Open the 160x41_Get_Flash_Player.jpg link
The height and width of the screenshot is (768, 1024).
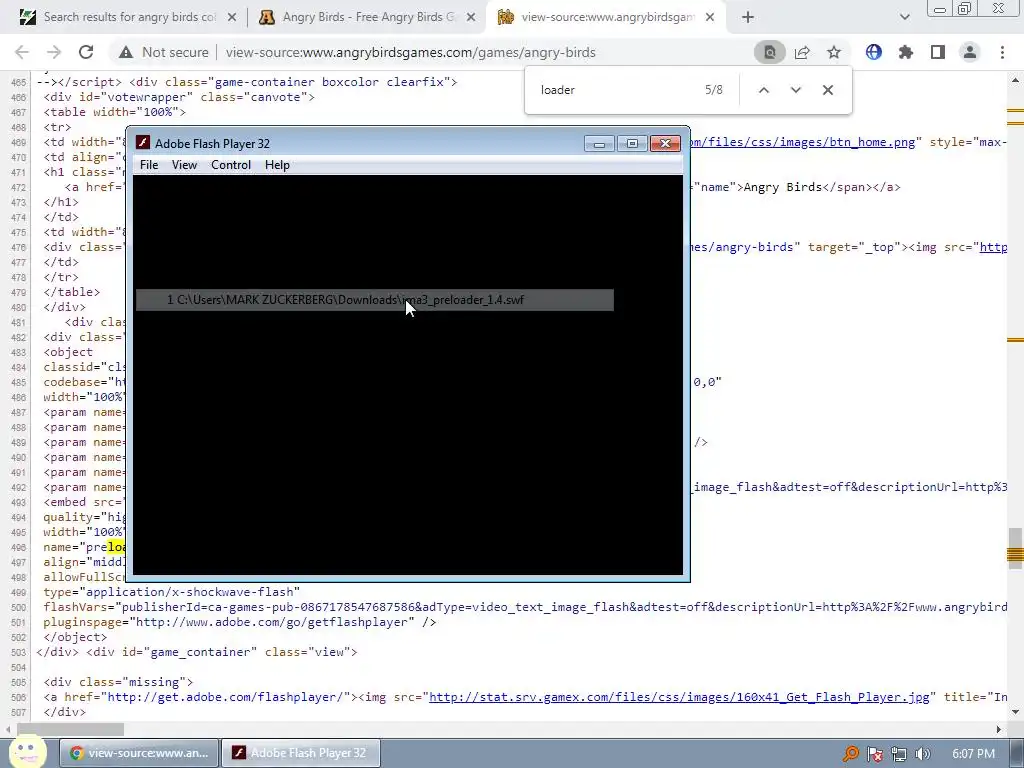coord(679,697)
